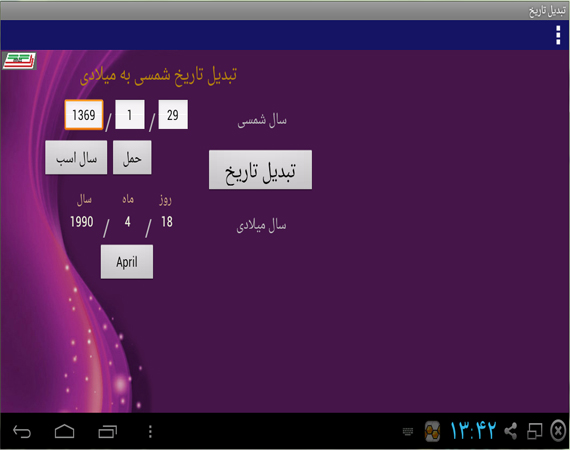Click the سال میلادی label
570x450 pixels.
point(261,226)
